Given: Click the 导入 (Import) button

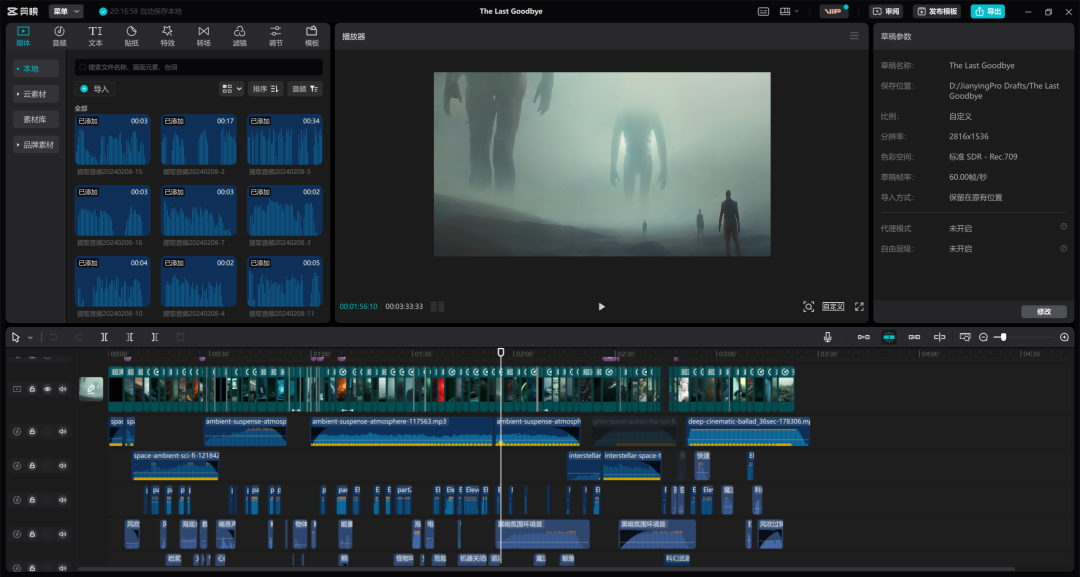Looking at the screenshot, I should click(x=95, y=89).
